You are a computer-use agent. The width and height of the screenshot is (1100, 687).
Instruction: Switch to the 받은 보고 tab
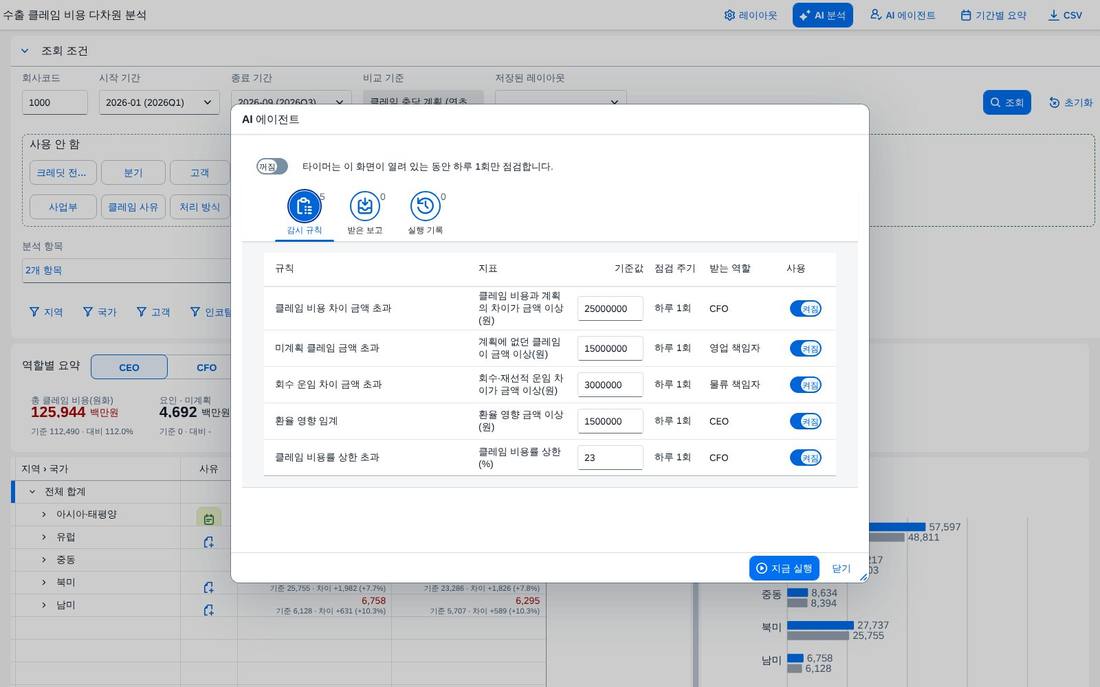(x=365, y=212)
